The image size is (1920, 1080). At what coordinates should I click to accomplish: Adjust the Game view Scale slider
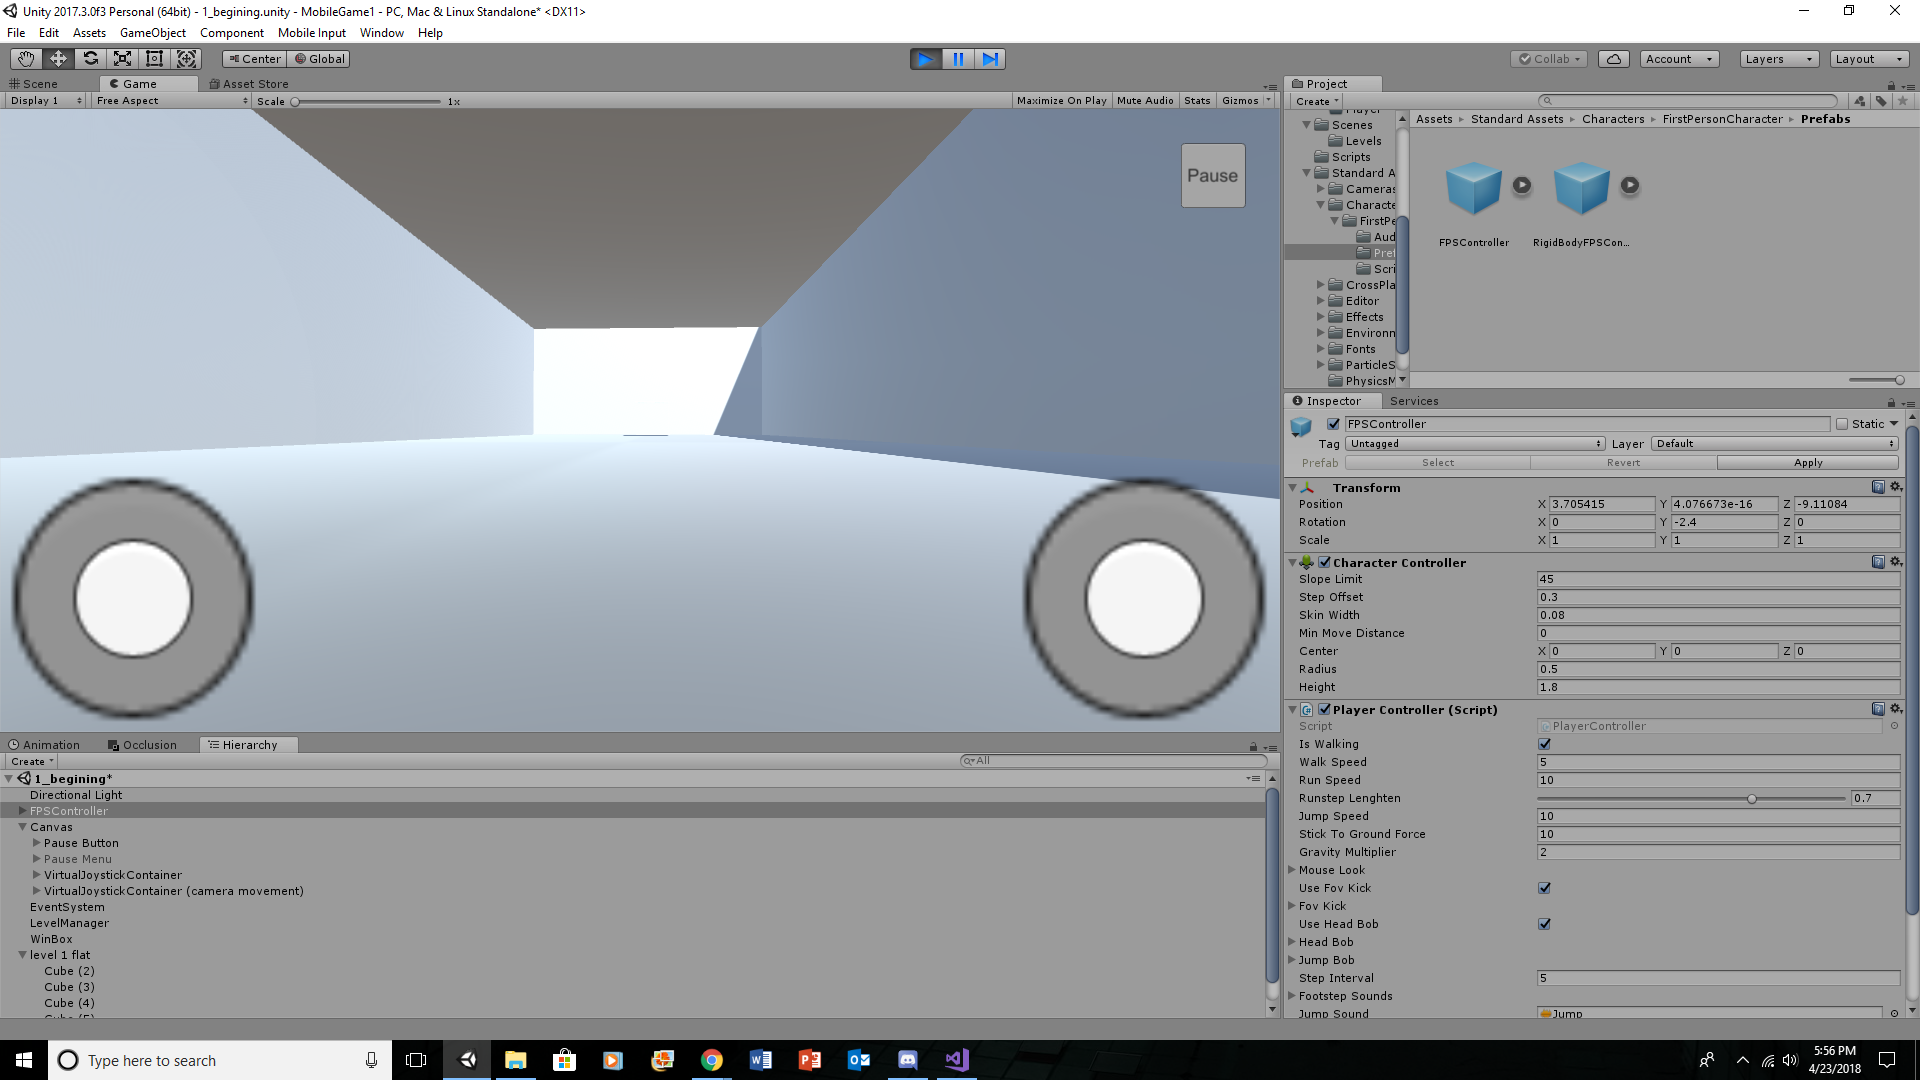(x=296, y=102)
